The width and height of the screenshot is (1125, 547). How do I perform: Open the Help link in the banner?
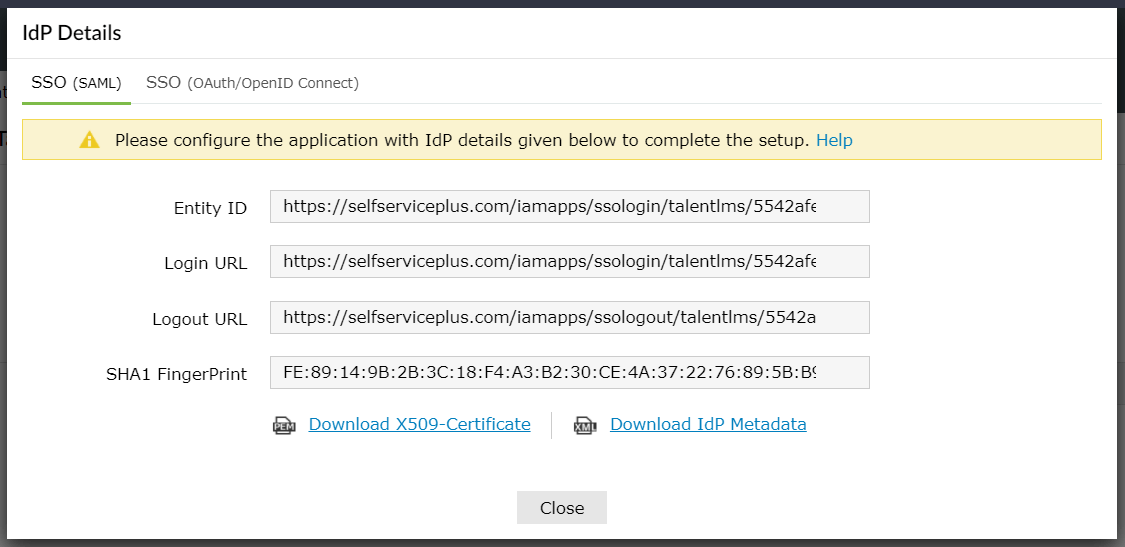pyautogui.click(x=834, y=140)
